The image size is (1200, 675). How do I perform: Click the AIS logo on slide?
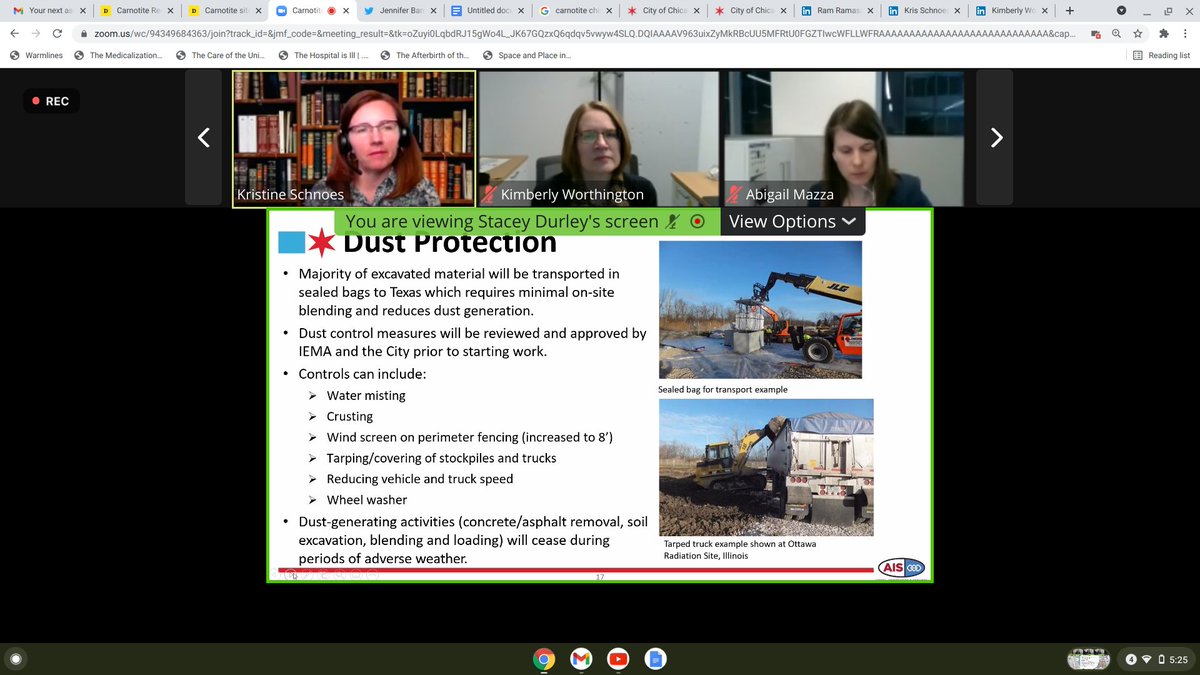[x=901, y=567]
